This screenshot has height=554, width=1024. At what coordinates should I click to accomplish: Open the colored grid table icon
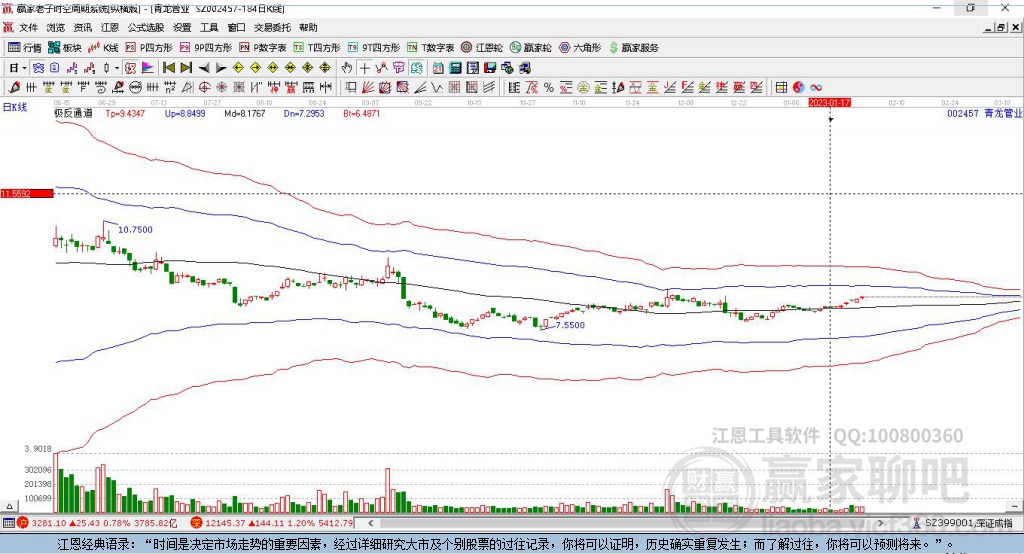pos(781,87)
